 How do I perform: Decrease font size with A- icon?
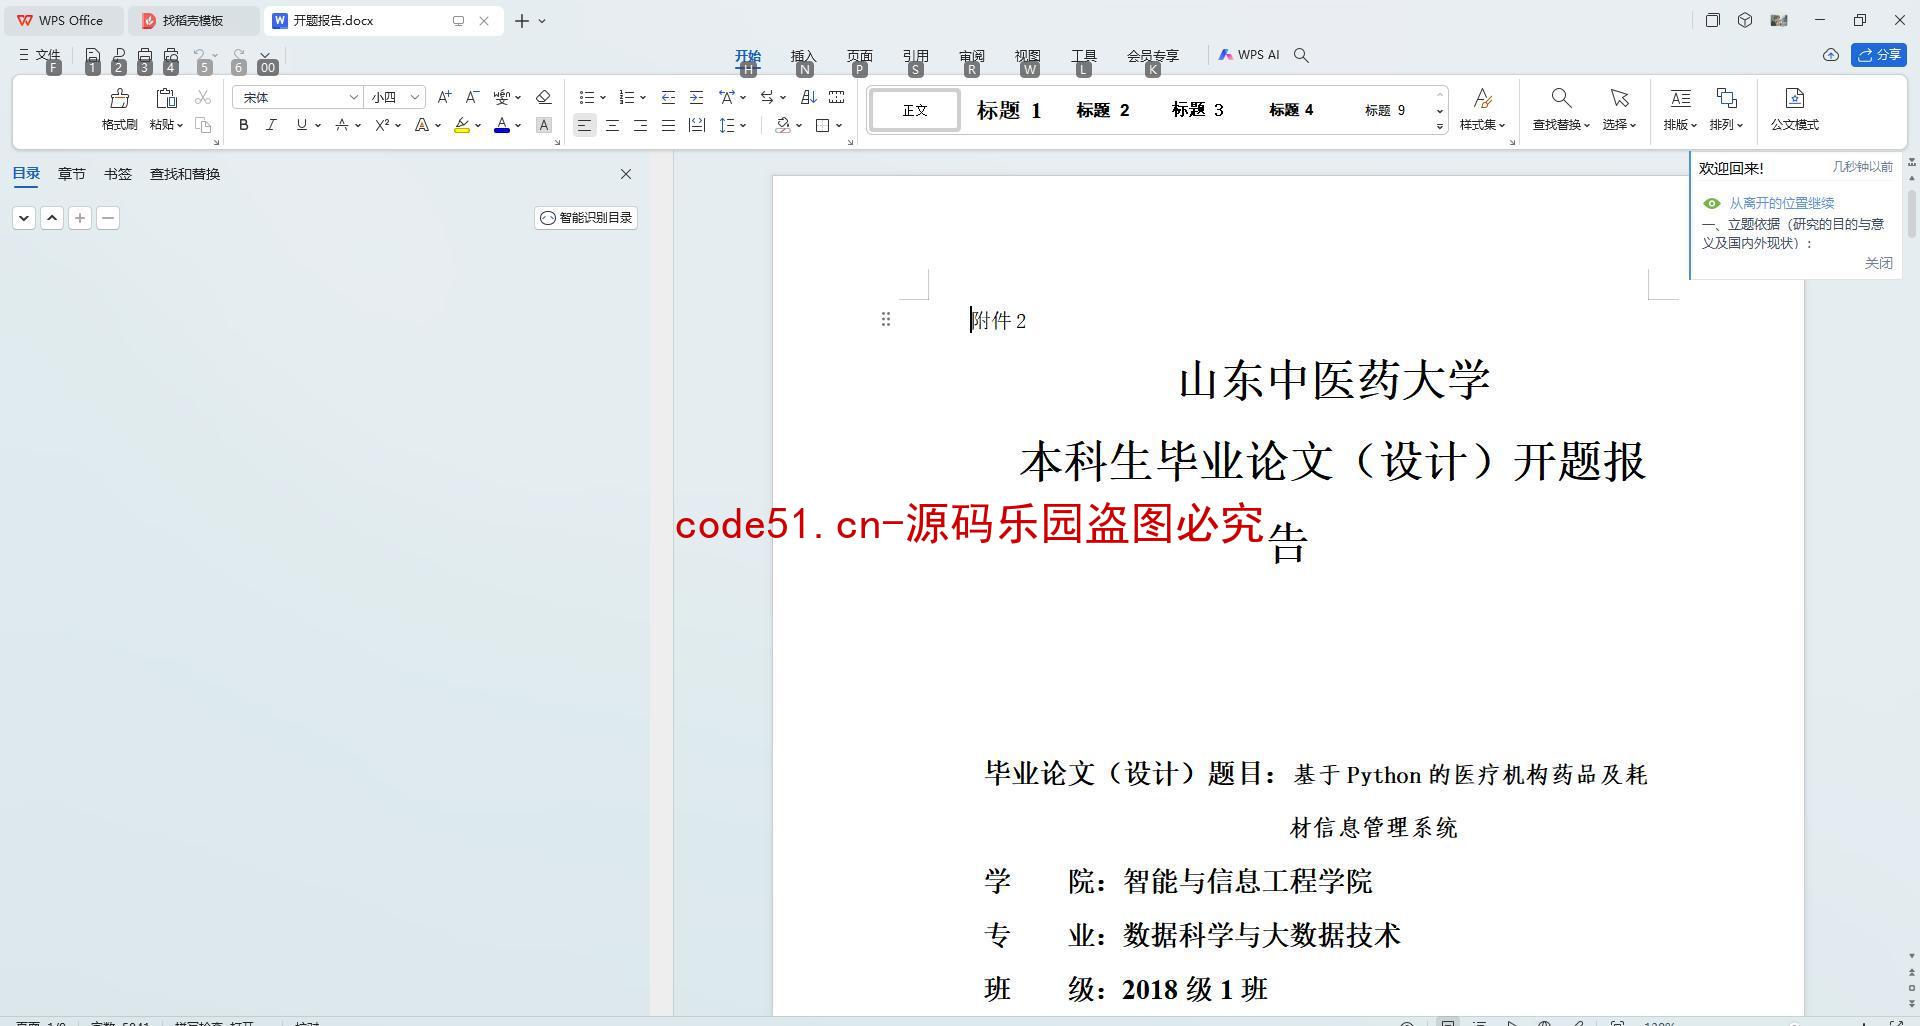point(472,97)
